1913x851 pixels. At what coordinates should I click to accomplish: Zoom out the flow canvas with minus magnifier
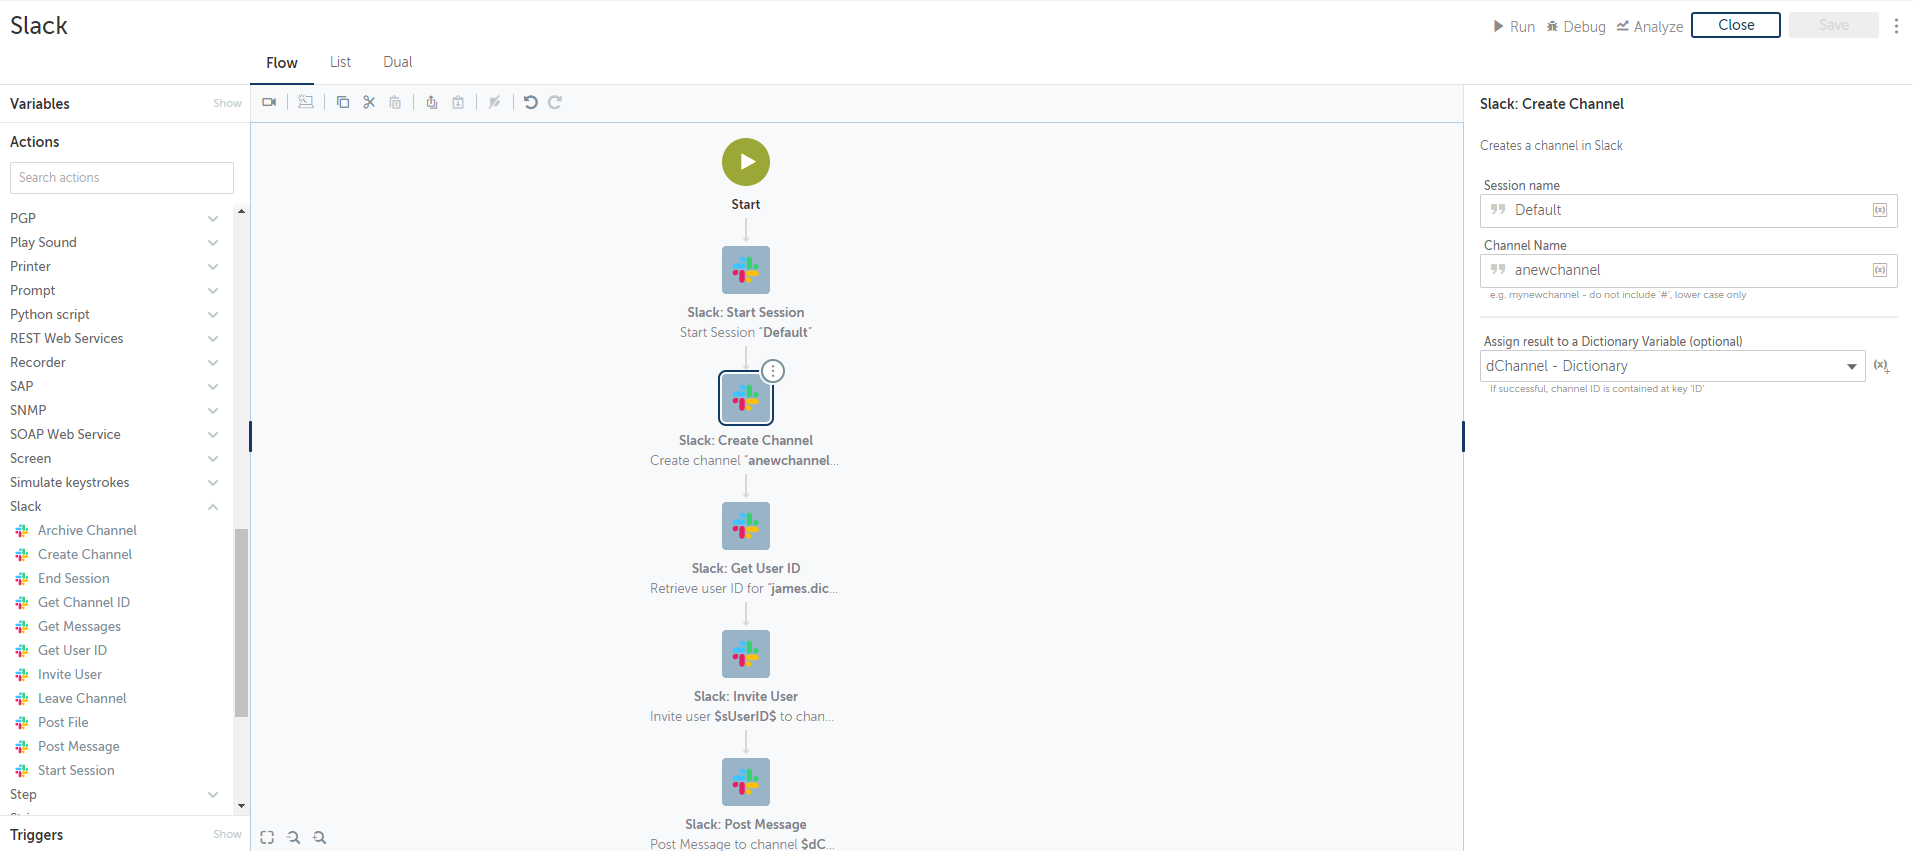(293, 838)
